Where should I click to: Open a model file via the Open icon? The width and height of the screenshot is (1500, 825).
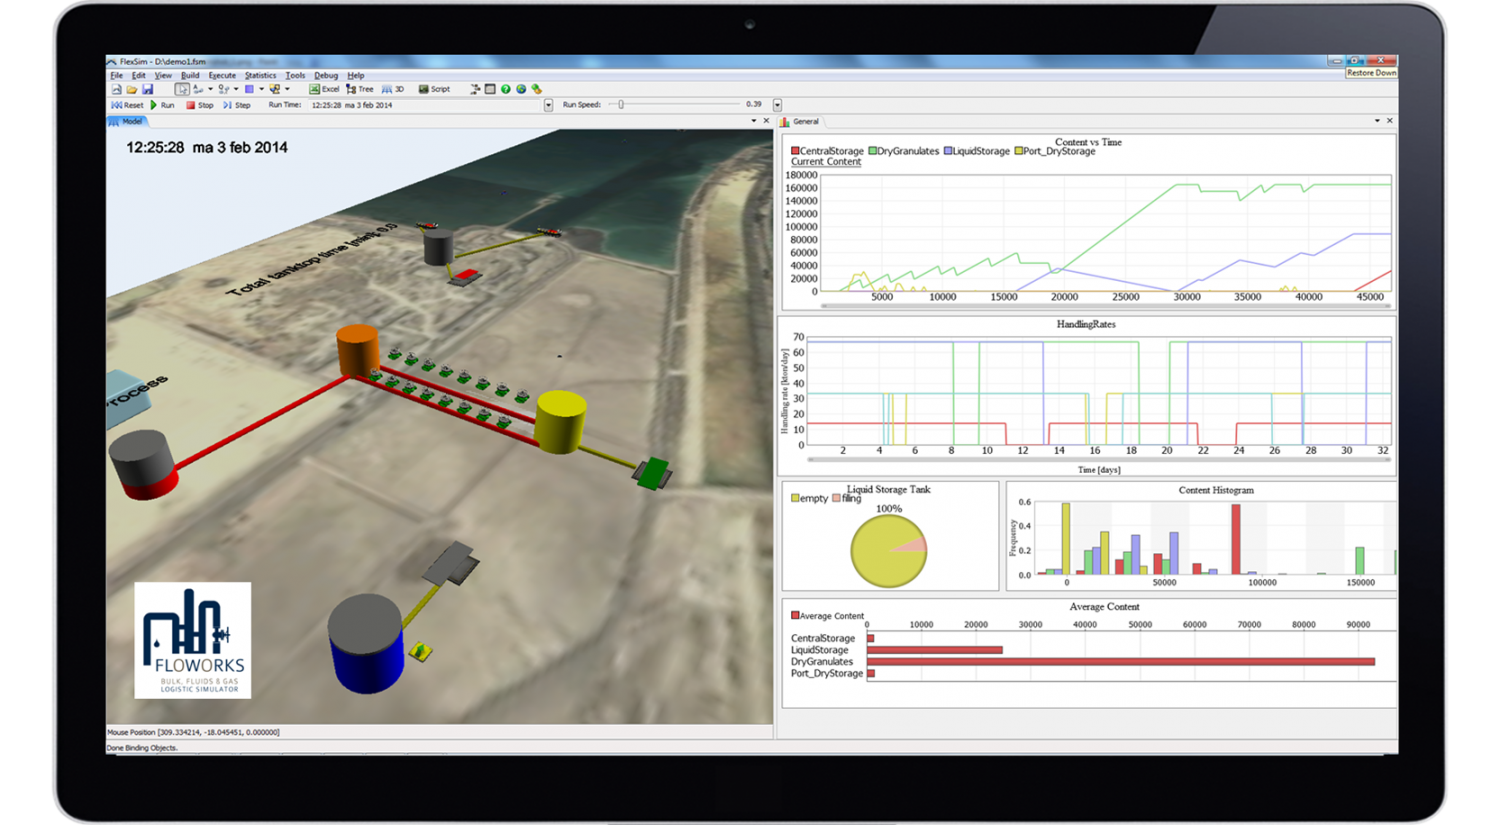coord(131,89)
